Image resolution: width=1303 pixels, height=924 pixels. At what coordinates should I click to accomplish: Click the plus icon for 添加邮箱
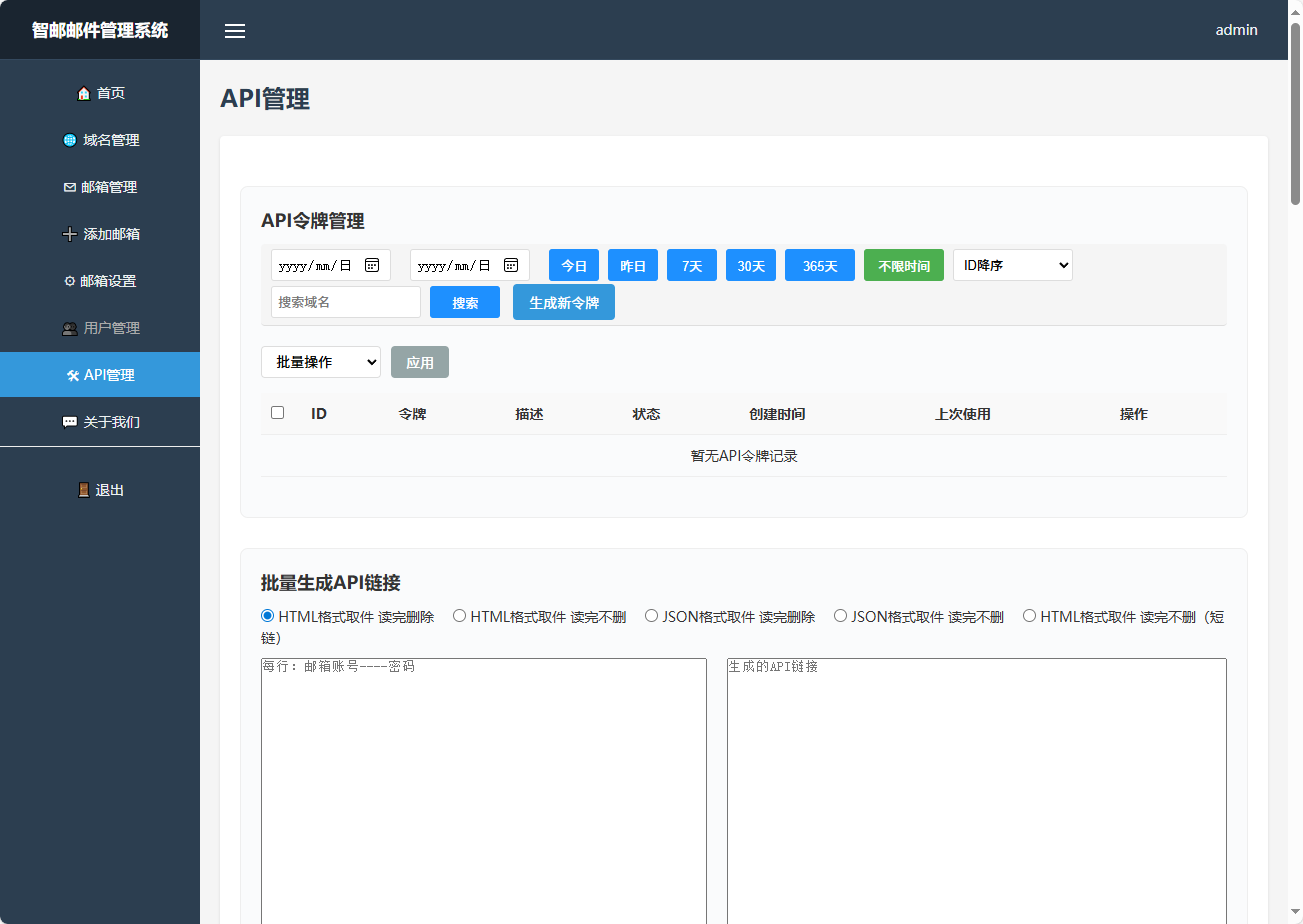(x=70, y=235)
